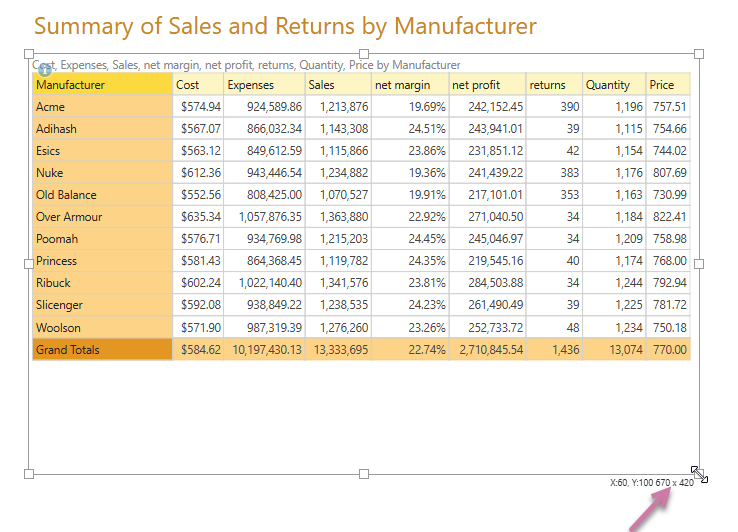The height and width of the screenshot is (532, 738).
Task: Click Esics net profit 231,851.12
Action: point(496,151)
